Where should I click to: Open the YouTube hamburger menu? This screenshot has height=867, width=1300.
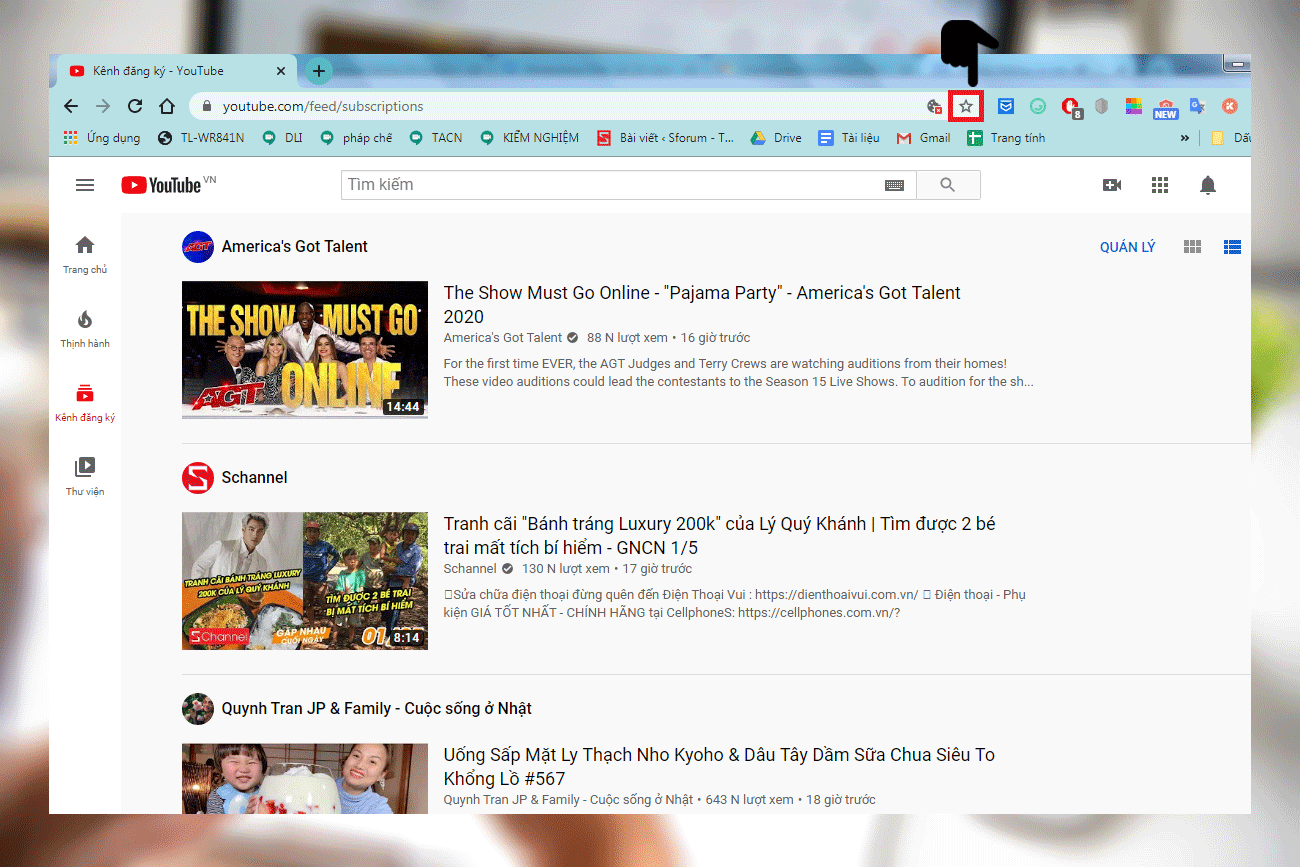click(85, 185)
